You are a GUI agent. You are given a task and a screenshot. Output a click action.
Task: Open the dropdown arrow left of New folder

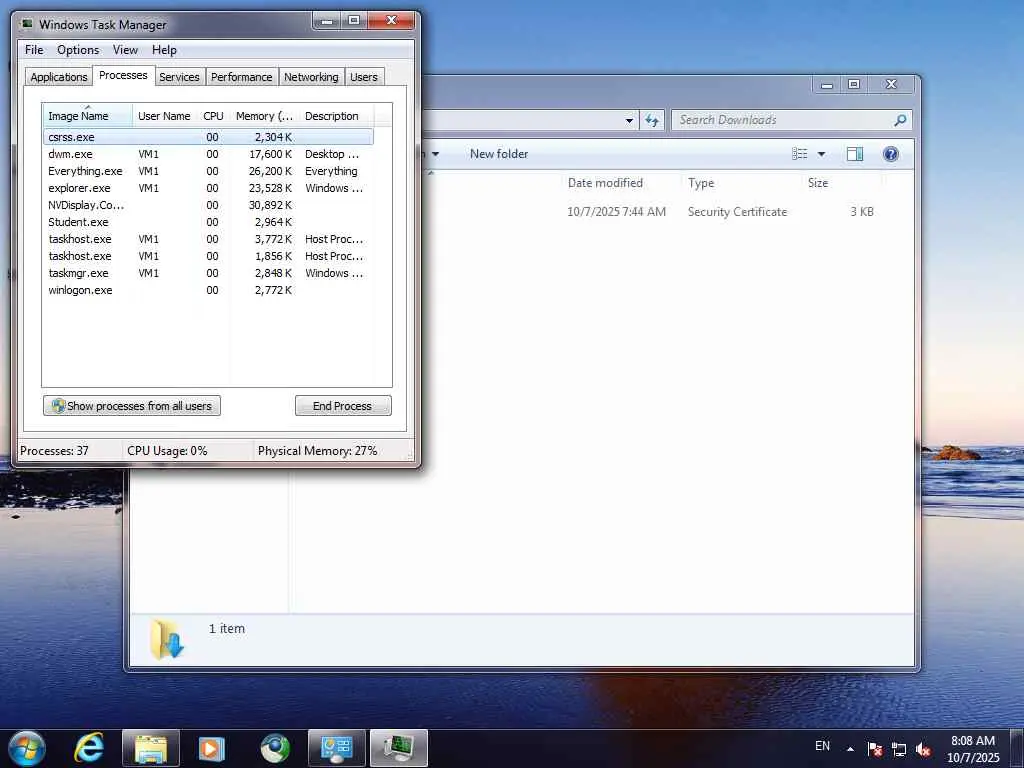(x=435, y=154)
